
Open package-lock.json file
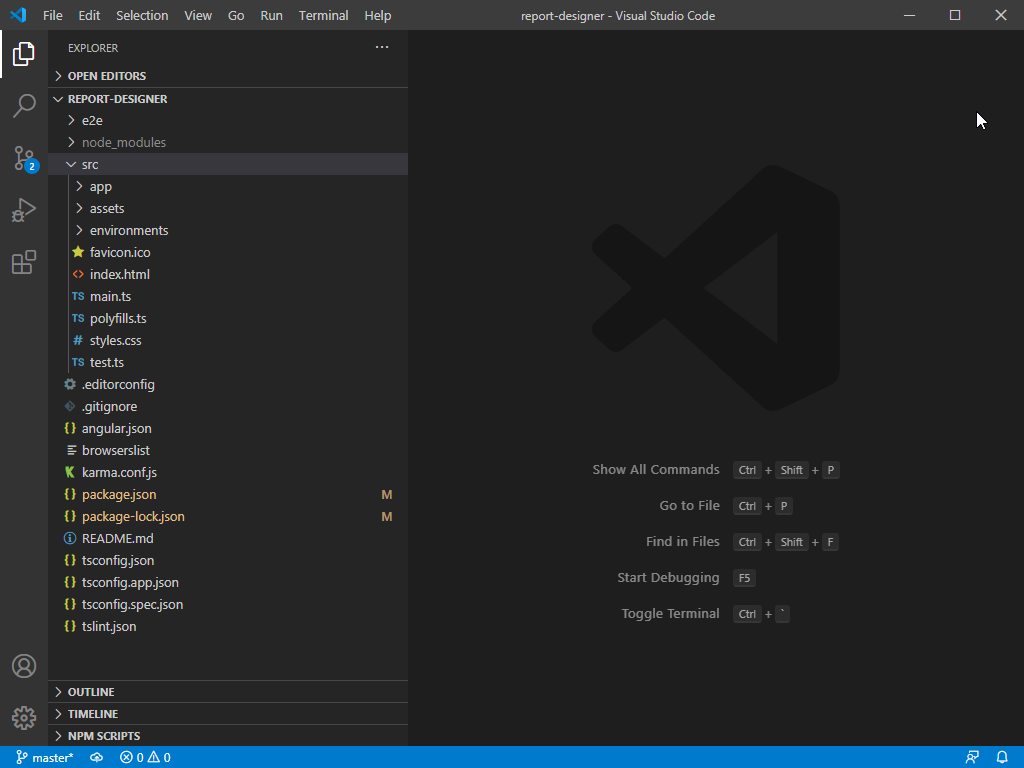pyautogui.click(x=228, y=516)
